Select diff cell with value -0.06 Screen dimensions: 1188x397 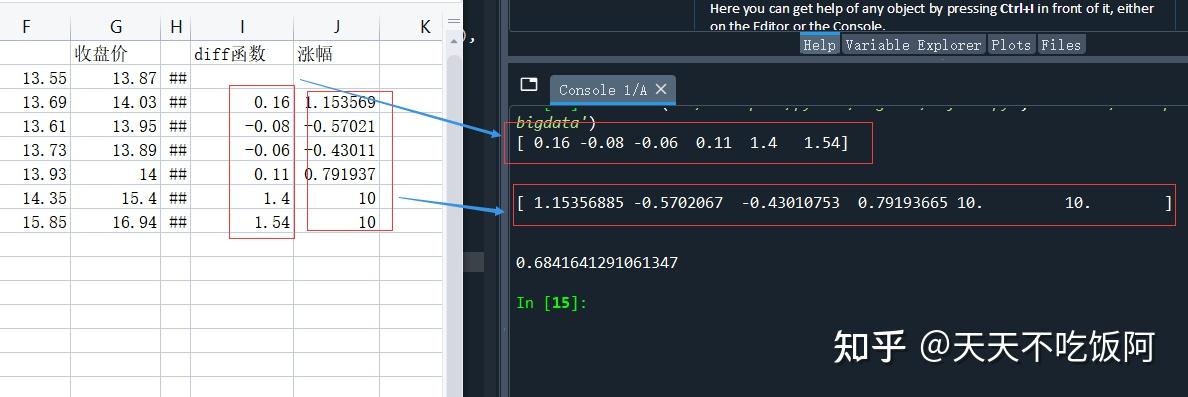coord(242,150)
